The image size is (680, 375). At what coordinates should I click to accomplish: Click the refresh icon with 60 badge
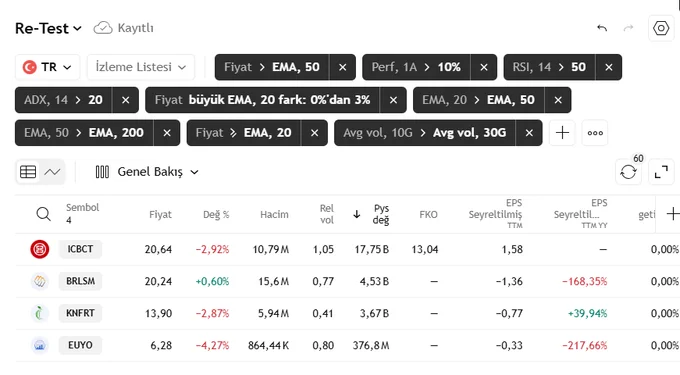coord(628,172)
